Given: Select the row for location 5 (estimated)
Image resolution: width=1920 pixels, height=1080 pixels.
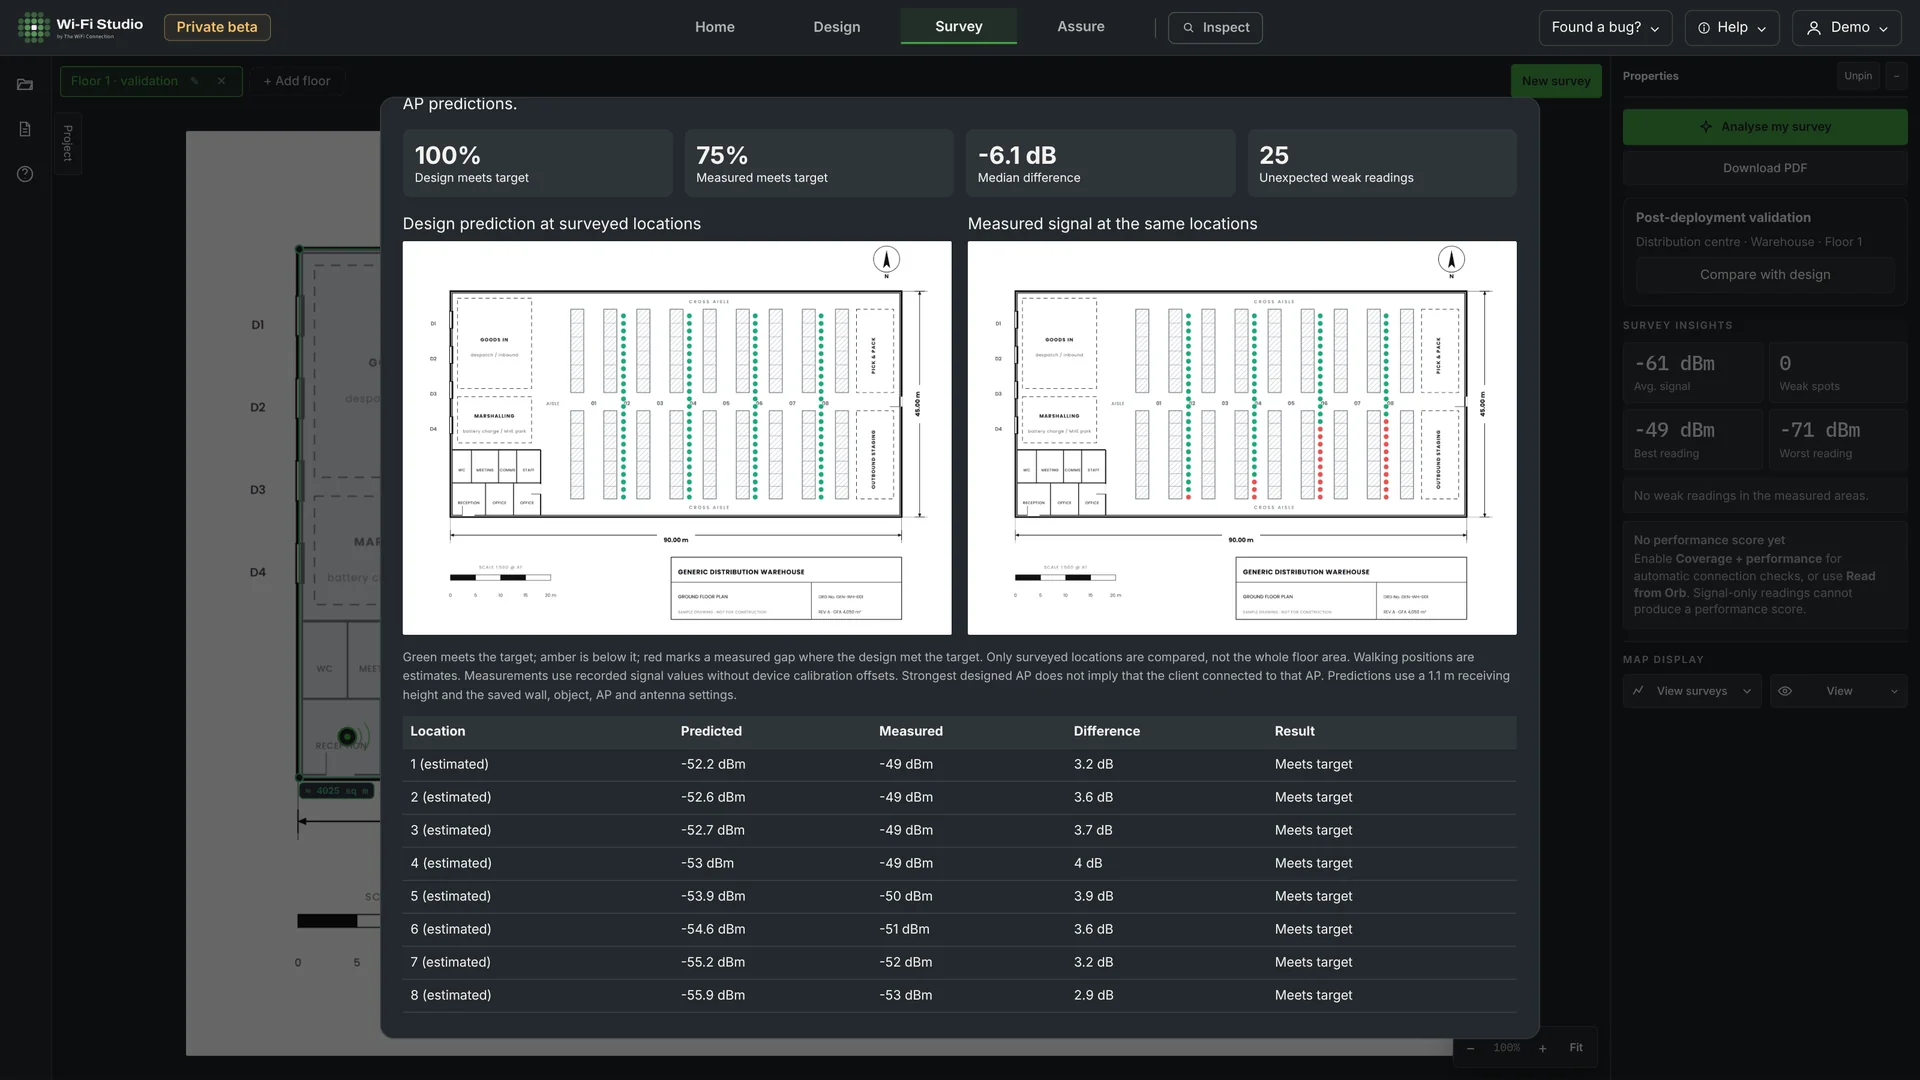Looking at the screenshot, I should [x=959, y=896].
